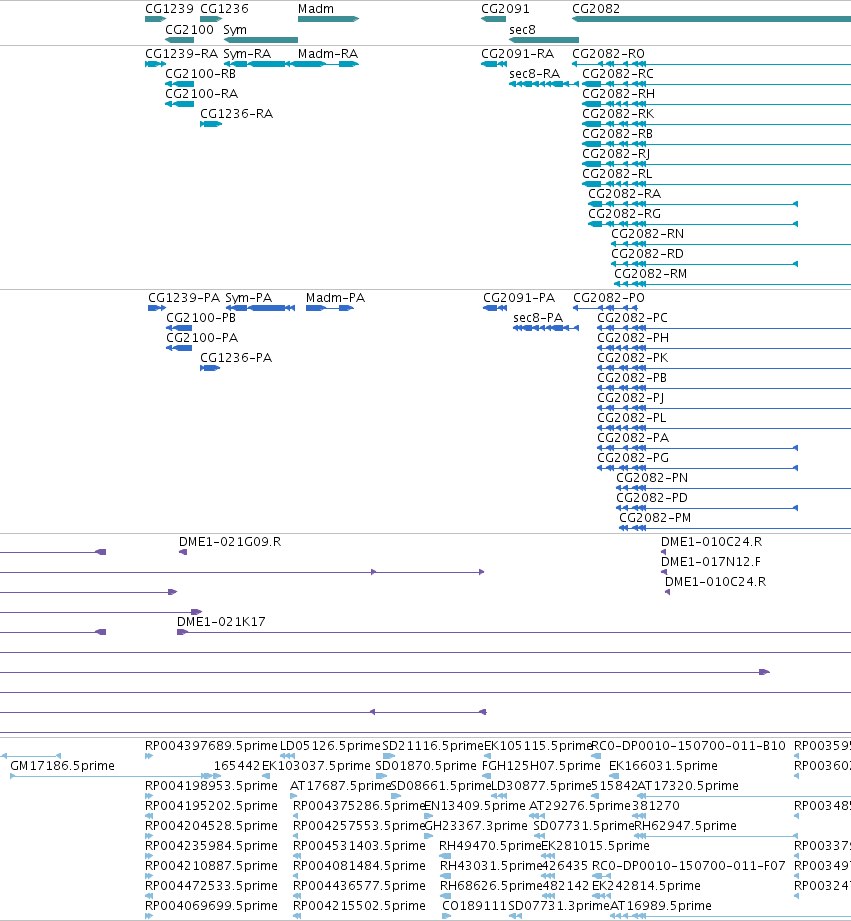The width and height of the screenshot is (851, 921).
Task: Select the Sym gene label
Action: click(235, 30)
